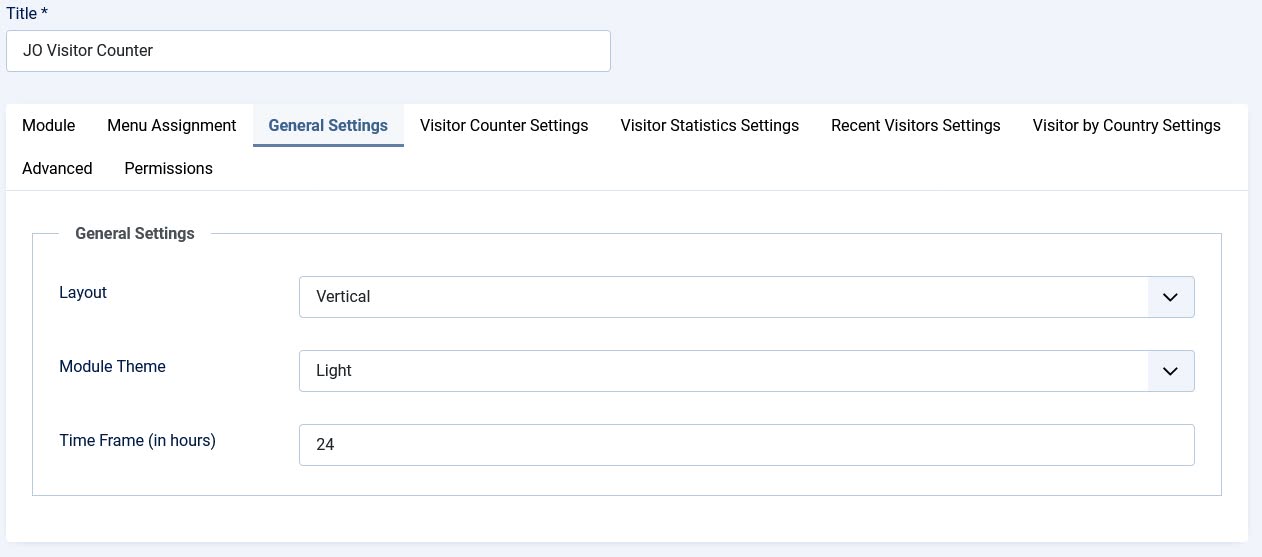Image resolution: width=1262 pixels, height=557 pixels.
Task: Click the Time Frame (in hours) label
Action: [137, 441]
